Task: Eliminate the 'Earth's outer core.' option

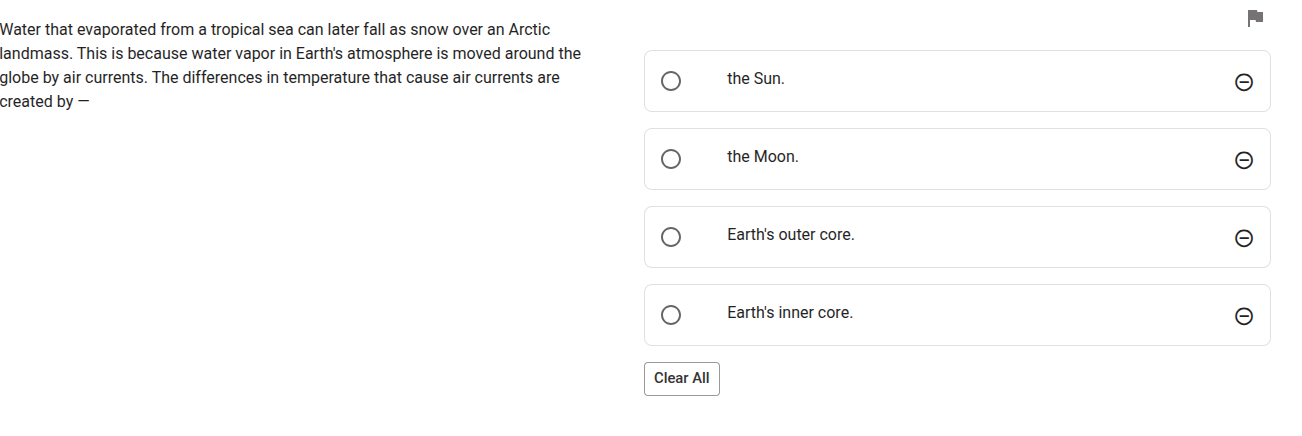Action: coord(1244,238)
